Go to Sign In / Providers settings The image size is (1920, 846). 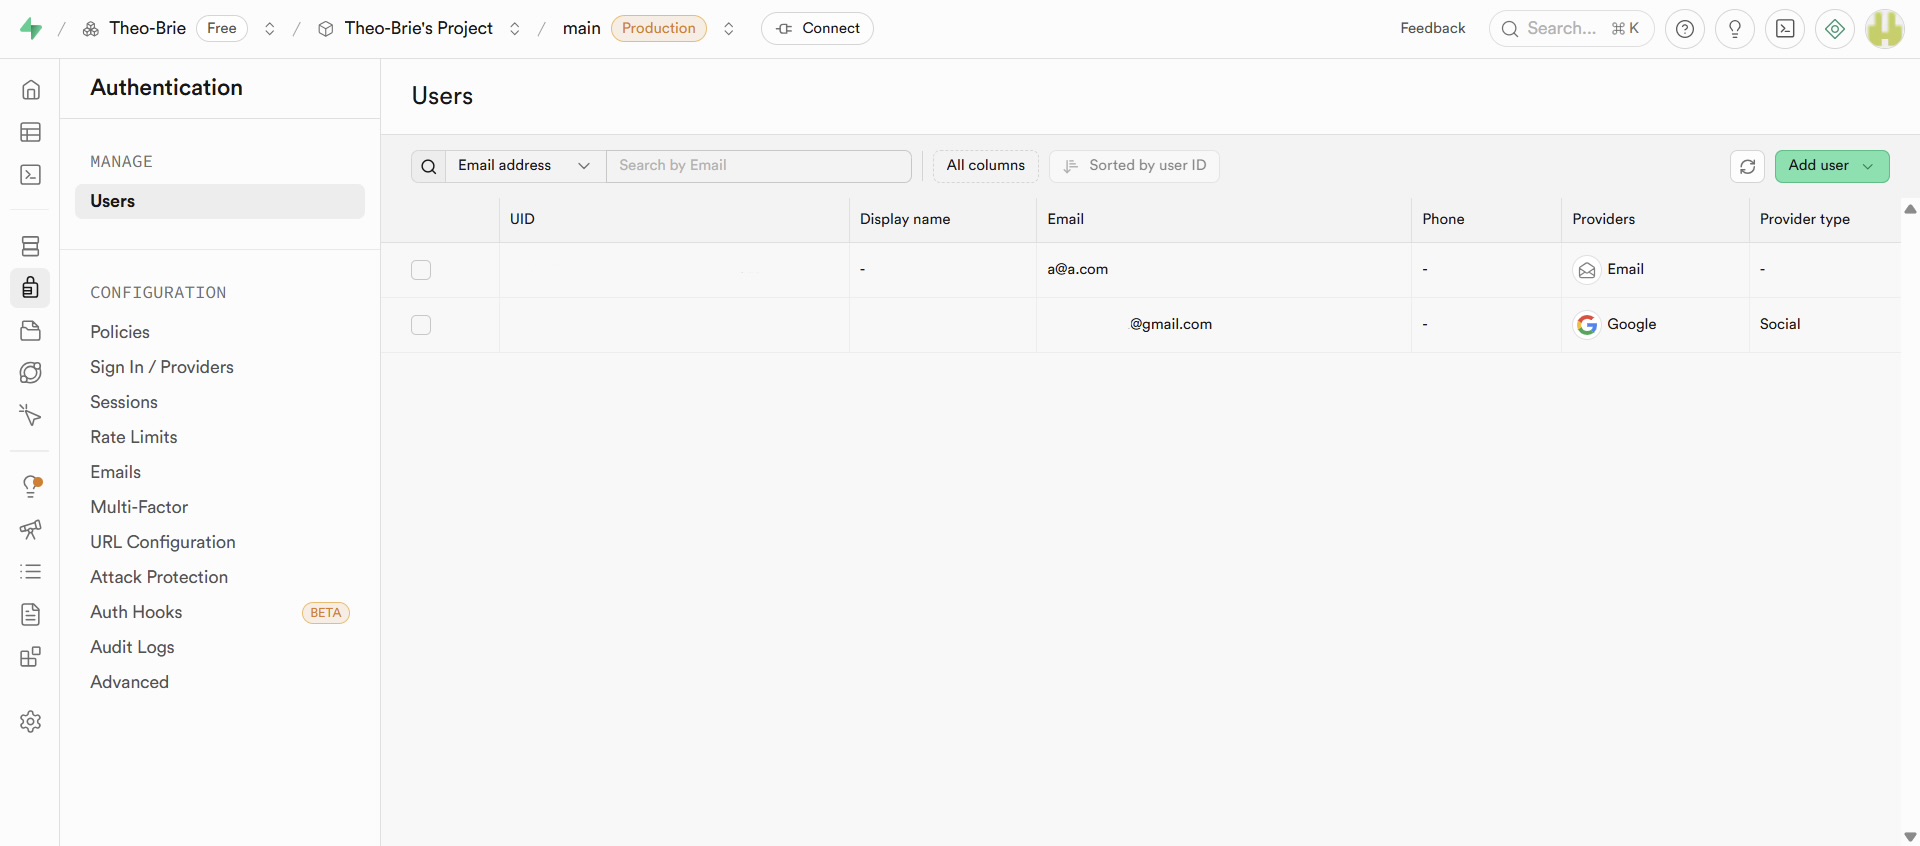point(162,367)
